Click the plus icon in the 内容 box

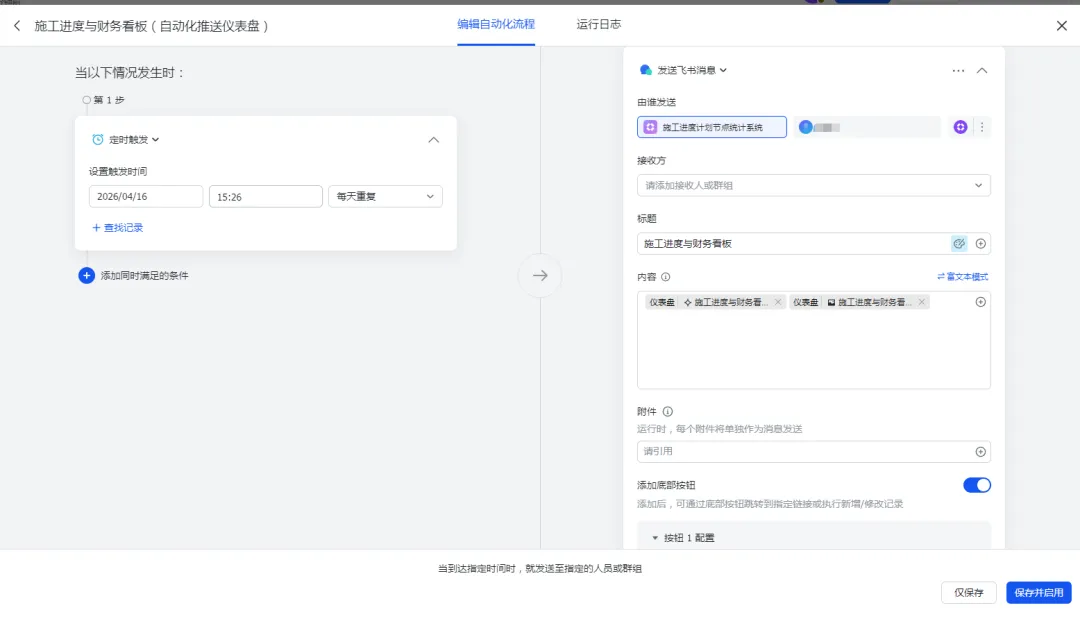click(x=981, y=302)
